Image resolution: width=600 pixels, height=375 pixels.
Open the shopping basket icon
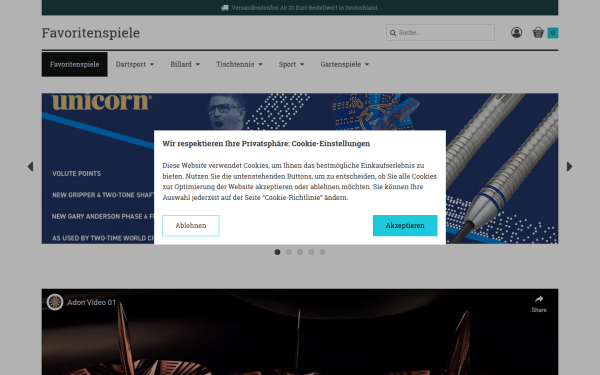point(538,33)
